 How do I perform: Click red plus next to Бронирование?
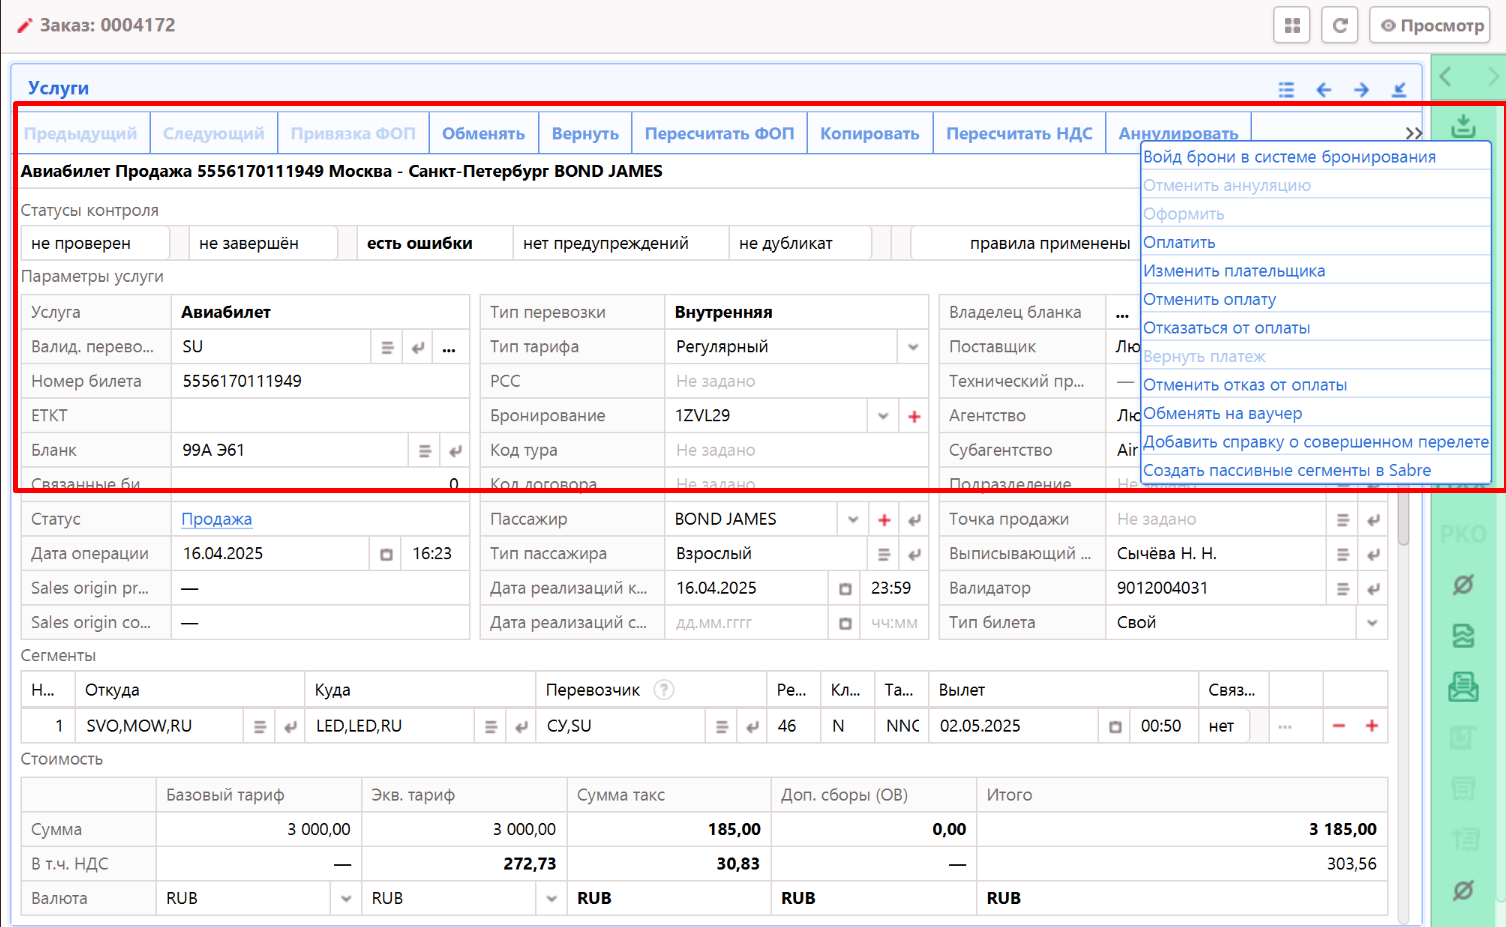(x=914, y=416)
